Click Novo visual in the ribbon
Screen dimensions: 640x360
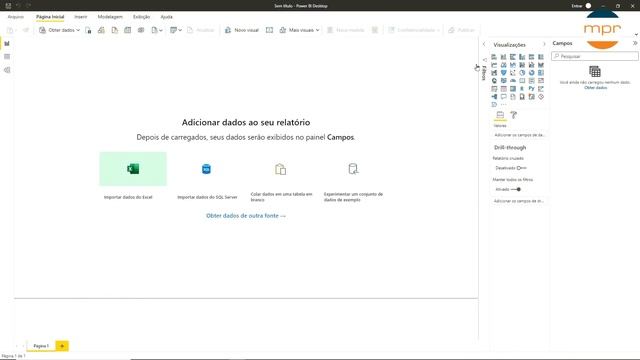[242, 30]
